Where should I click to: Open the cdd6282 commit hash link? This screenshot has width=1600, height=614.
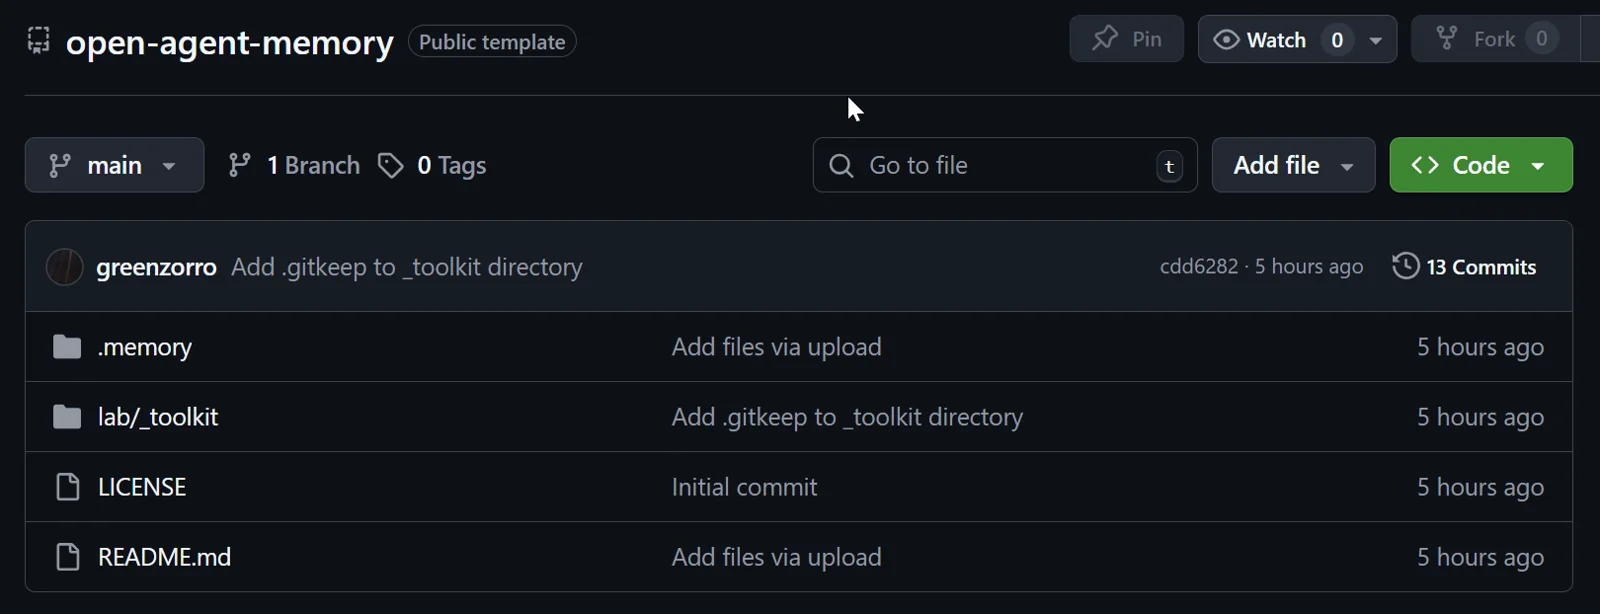pos(1198,267)
